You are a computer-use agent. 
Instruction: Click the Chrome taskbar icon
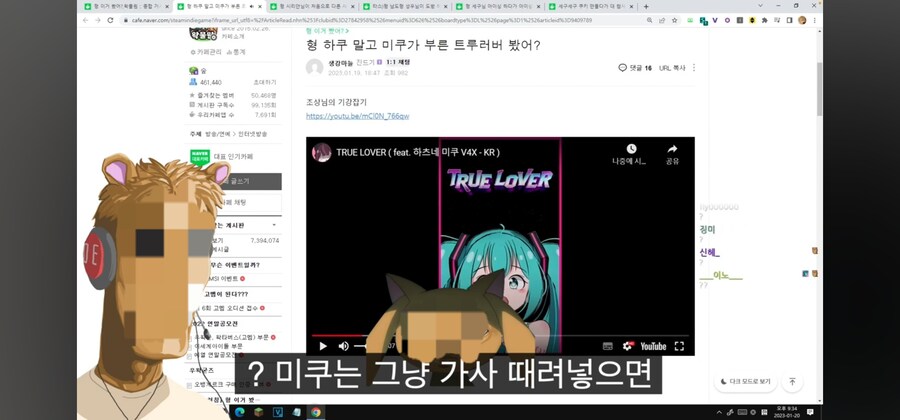point(316,412)
